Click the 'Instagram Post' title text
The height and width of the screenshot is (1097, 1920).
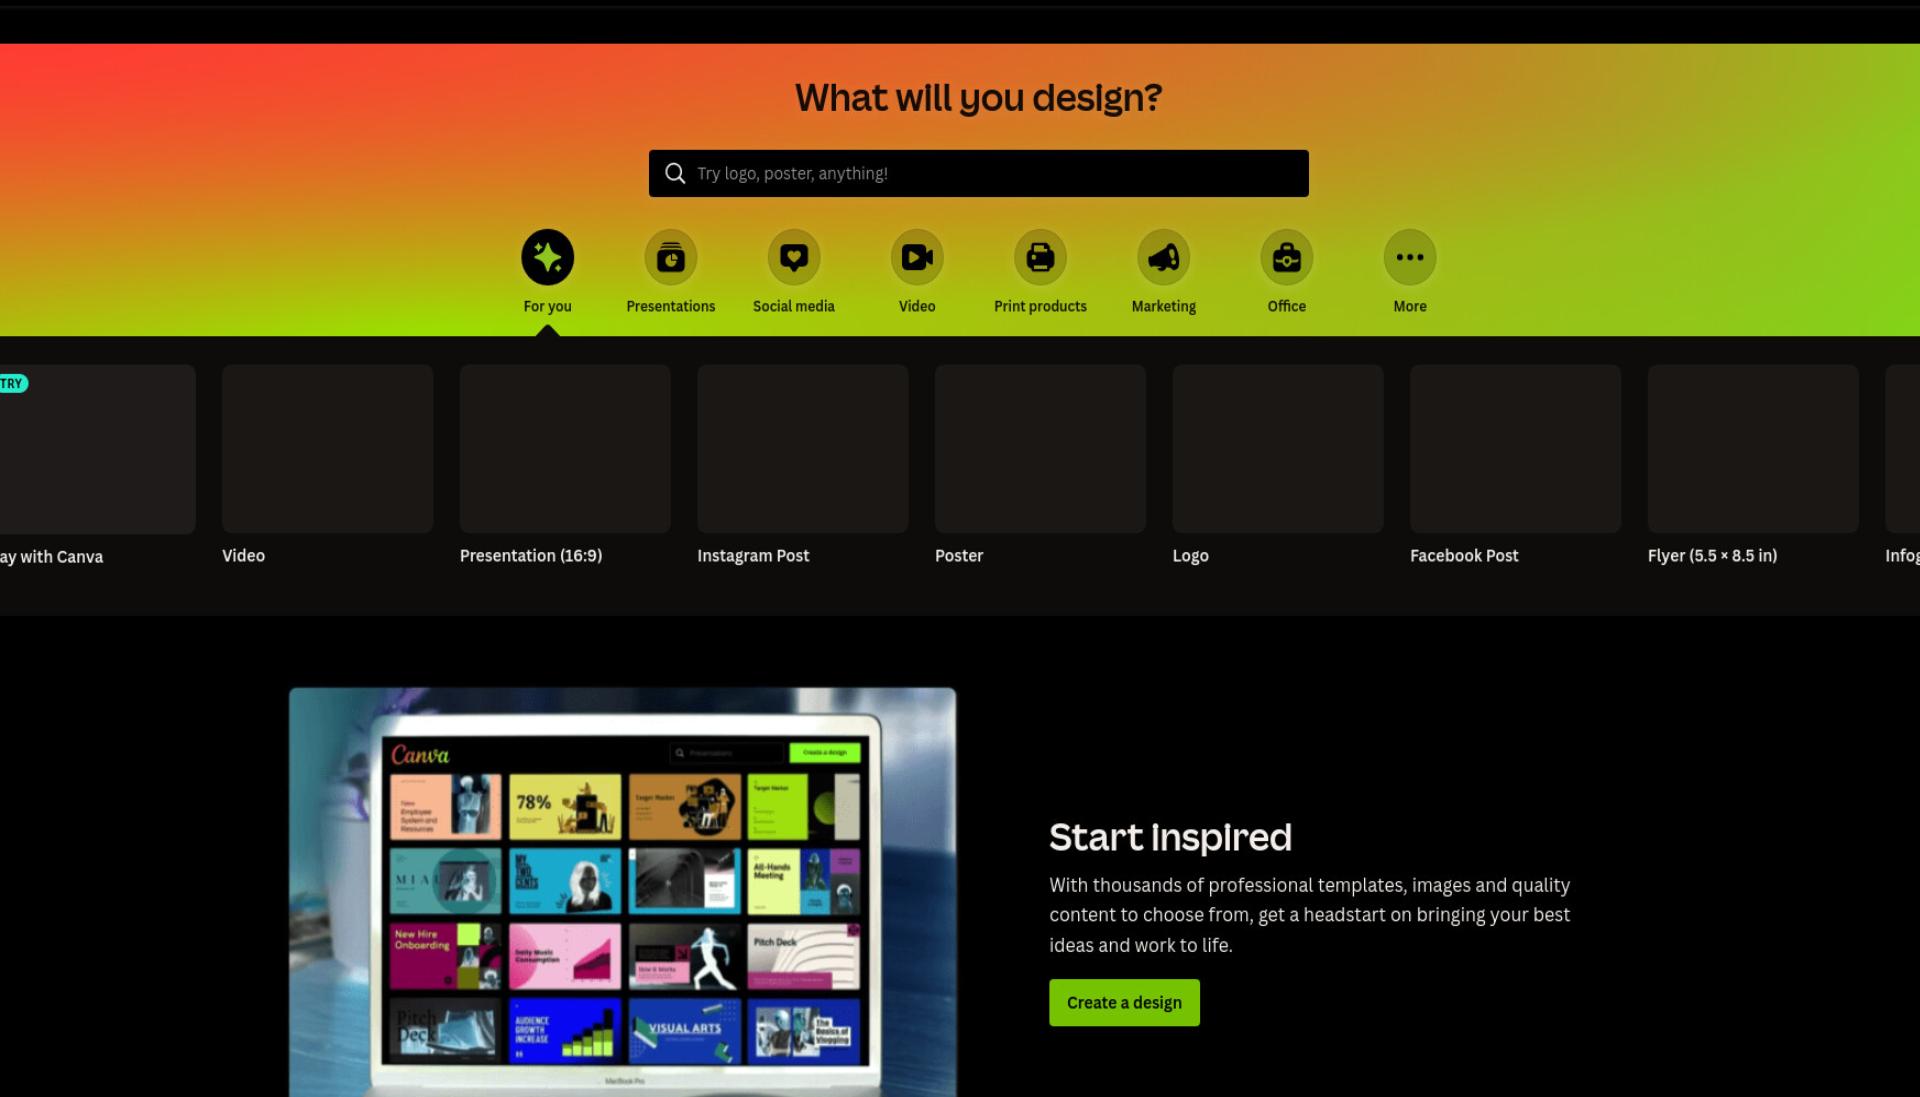pyautogui.click(x=753, y=555)
